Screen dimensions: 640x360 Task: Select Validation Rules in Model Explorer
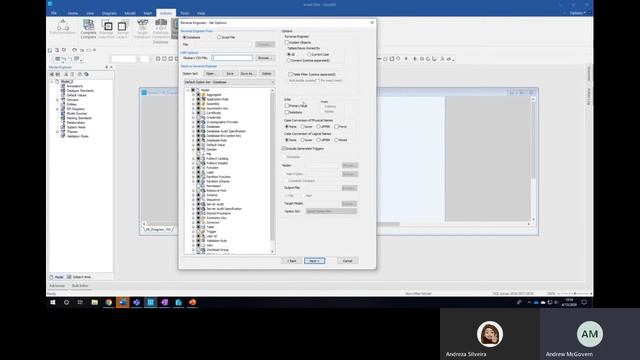[x=77, y=136]
